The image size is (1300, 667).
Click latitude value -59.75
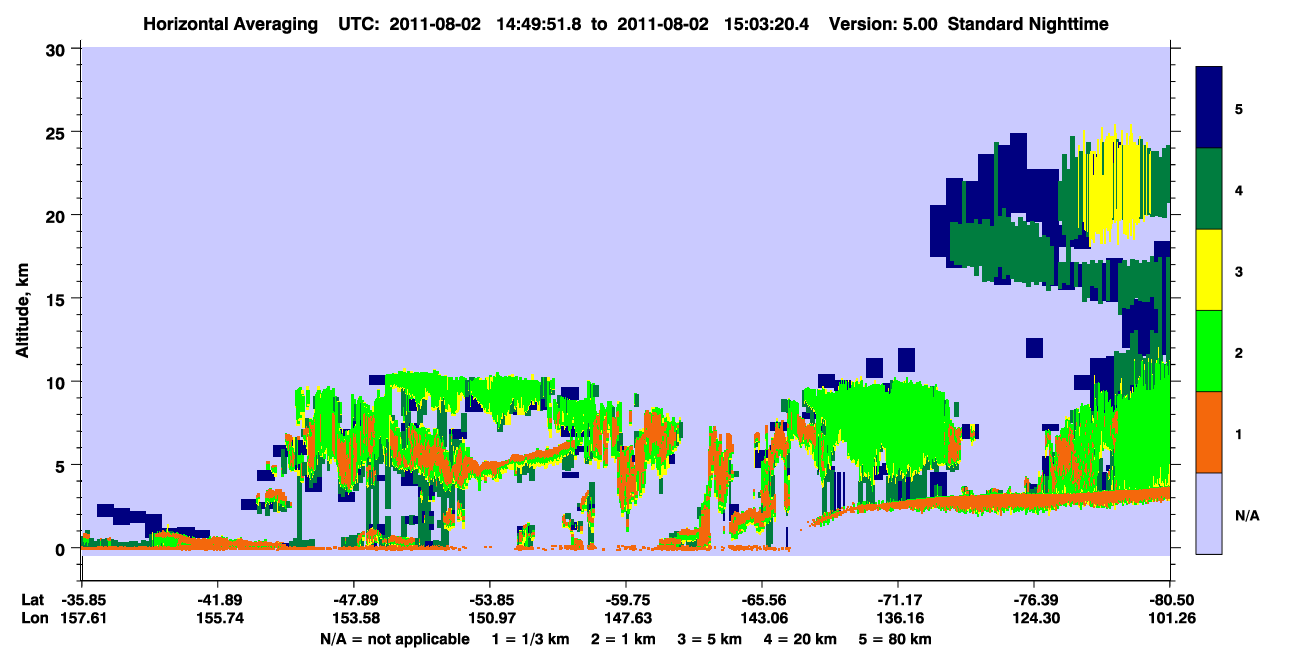(x=625, y=600)
